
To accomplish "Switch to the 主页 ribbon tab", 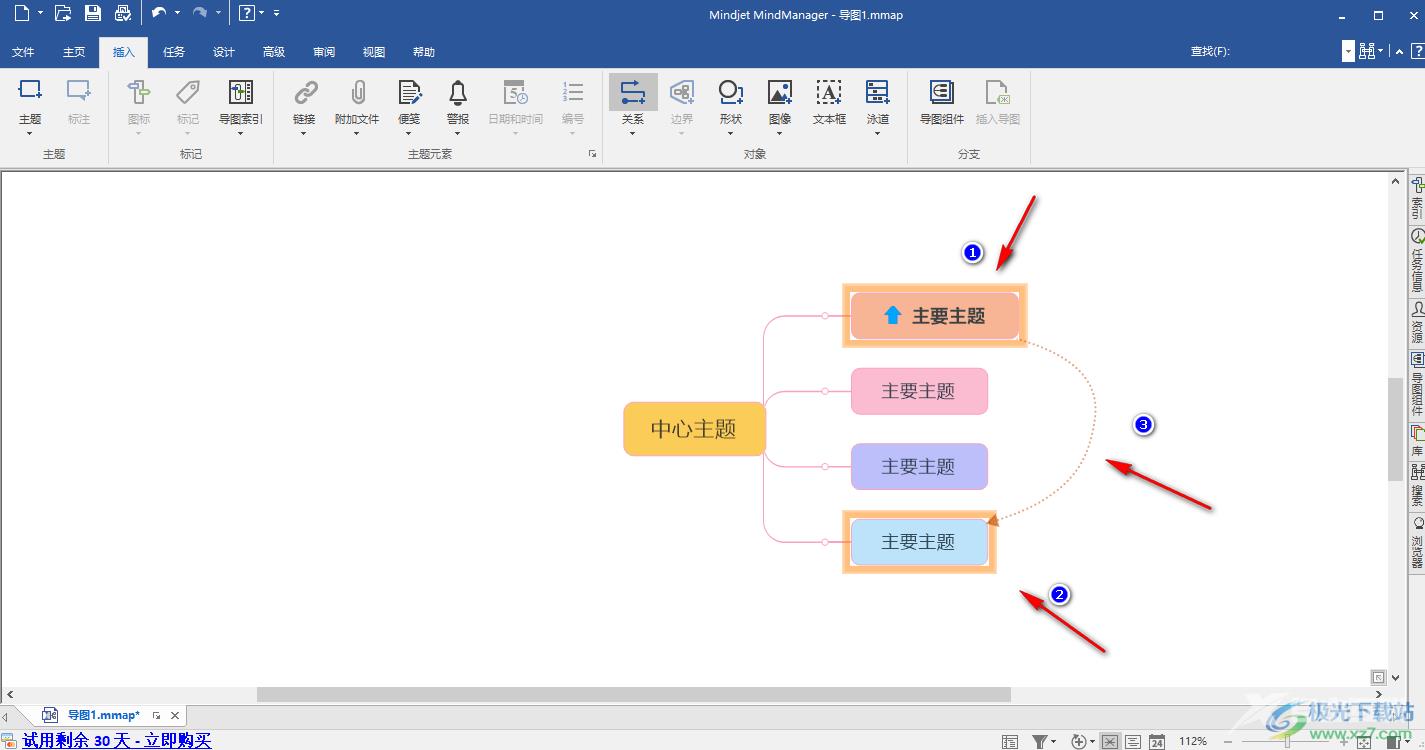I will click(74, 52).
